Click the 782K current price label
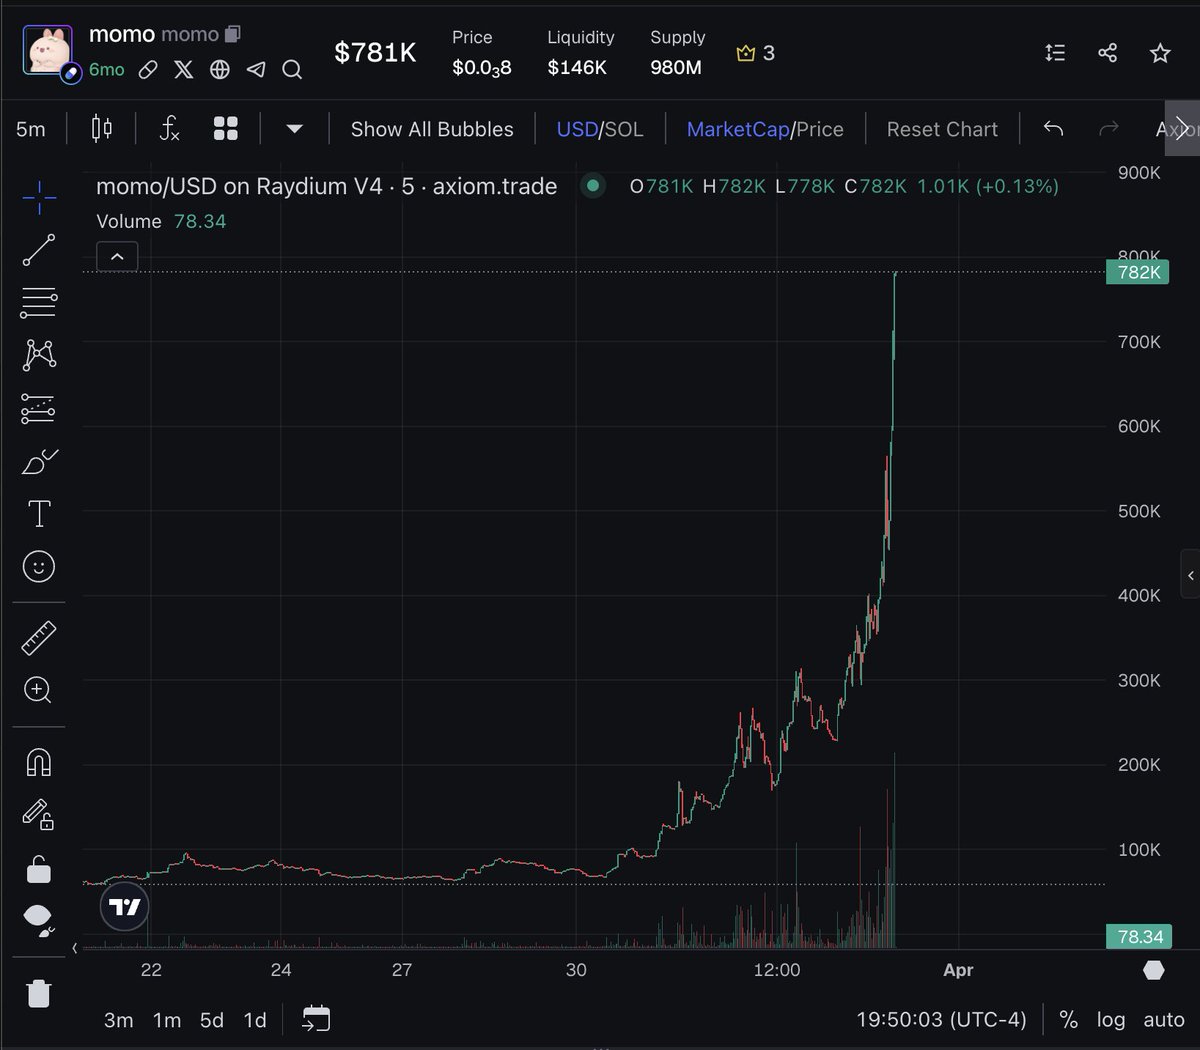Image resolution: width=1200 pixels, height=1050 pixels. tap(1138, 272)
